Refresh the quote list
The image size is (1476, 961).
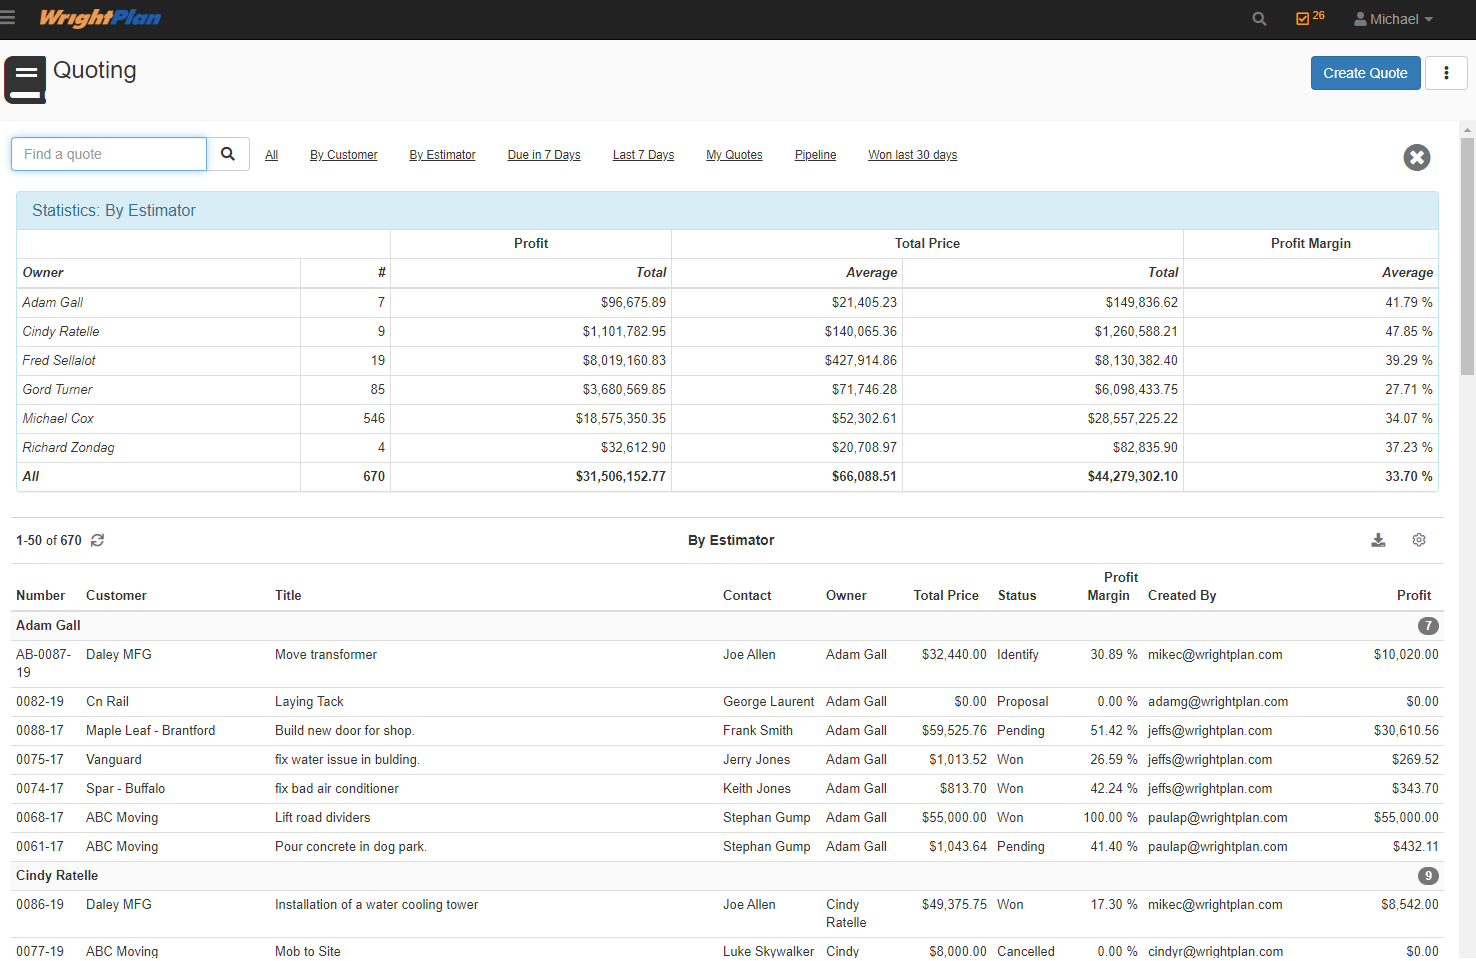click(x=96, y=540)
